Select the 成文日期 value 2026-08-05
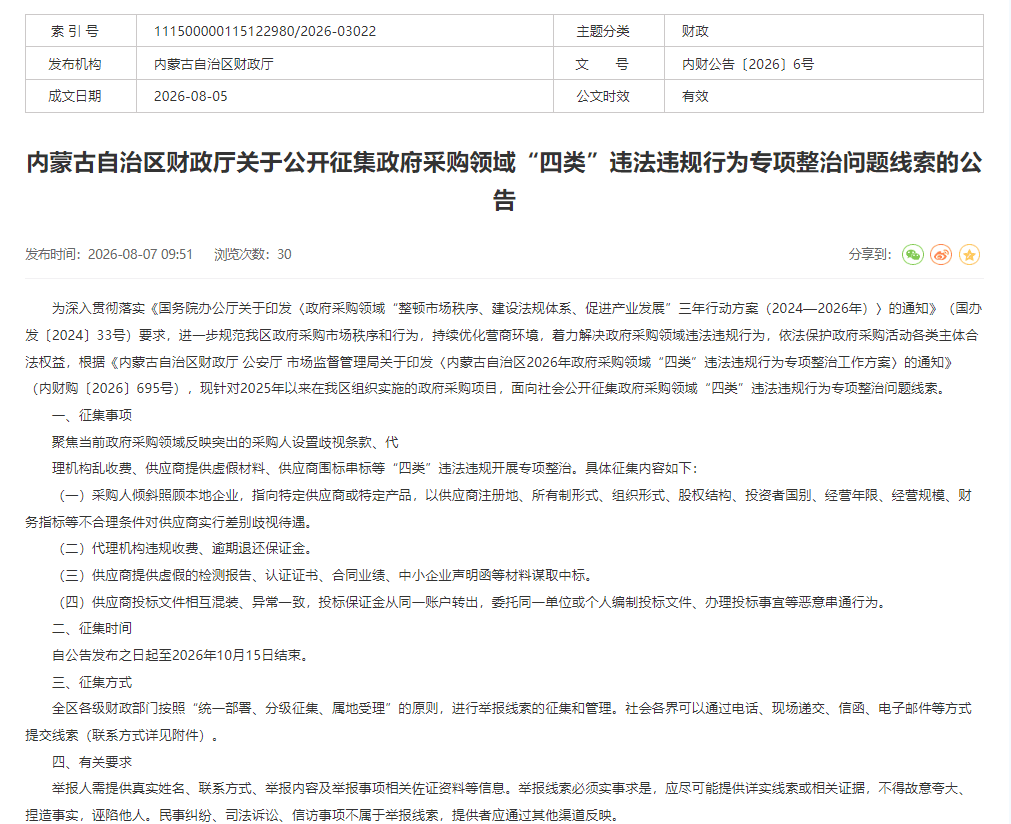1011x824 pixels. point(191,96)
